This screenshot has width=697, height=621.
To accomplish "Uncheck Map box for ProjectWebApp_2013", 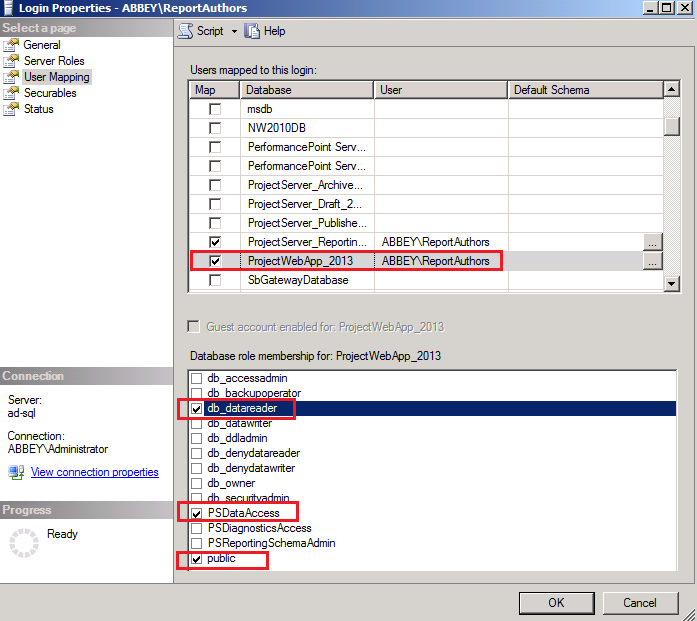I will [x=215, y=261].
